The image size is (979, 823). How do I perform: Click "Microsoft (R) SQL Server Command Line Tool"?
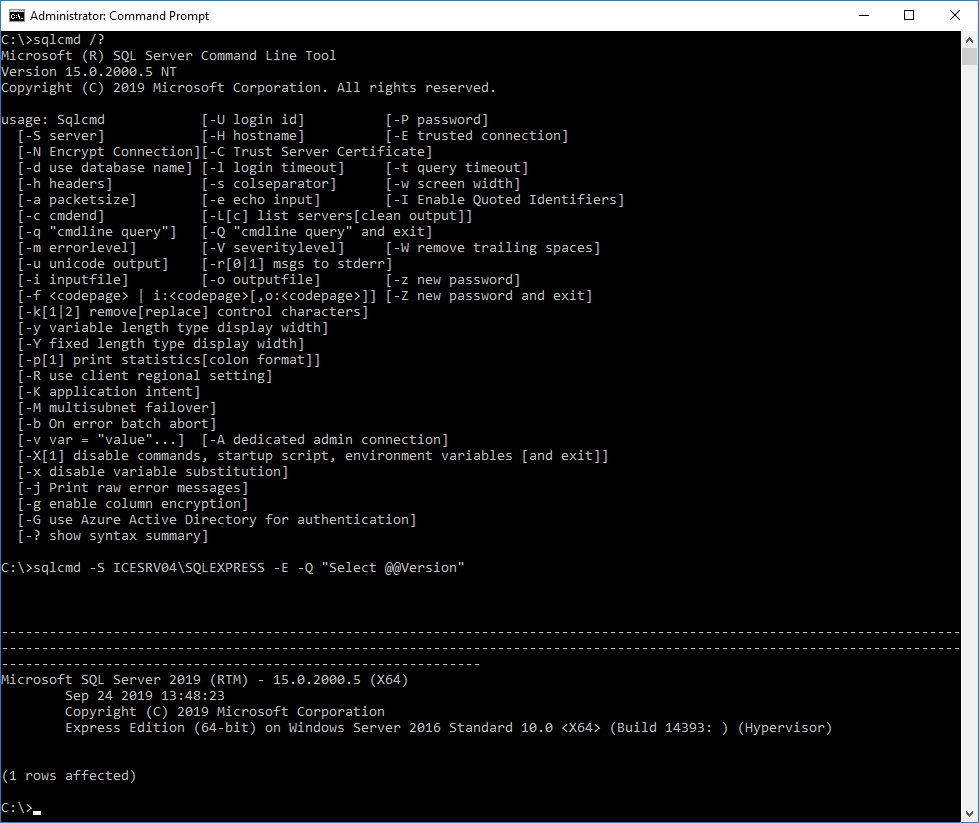point(169,56)
